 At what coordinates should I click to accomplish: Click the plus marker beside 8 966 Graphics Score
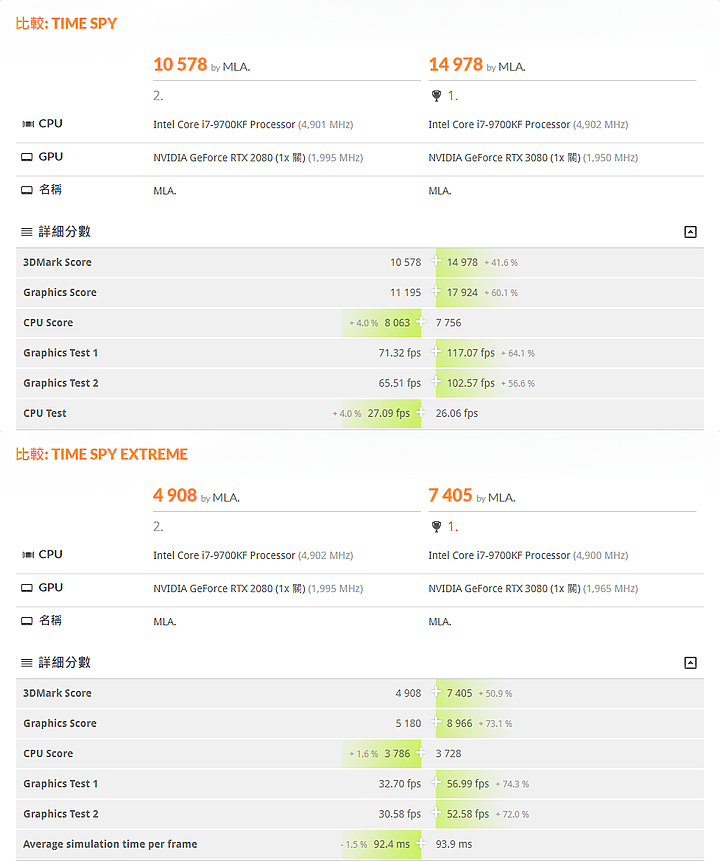436,722
